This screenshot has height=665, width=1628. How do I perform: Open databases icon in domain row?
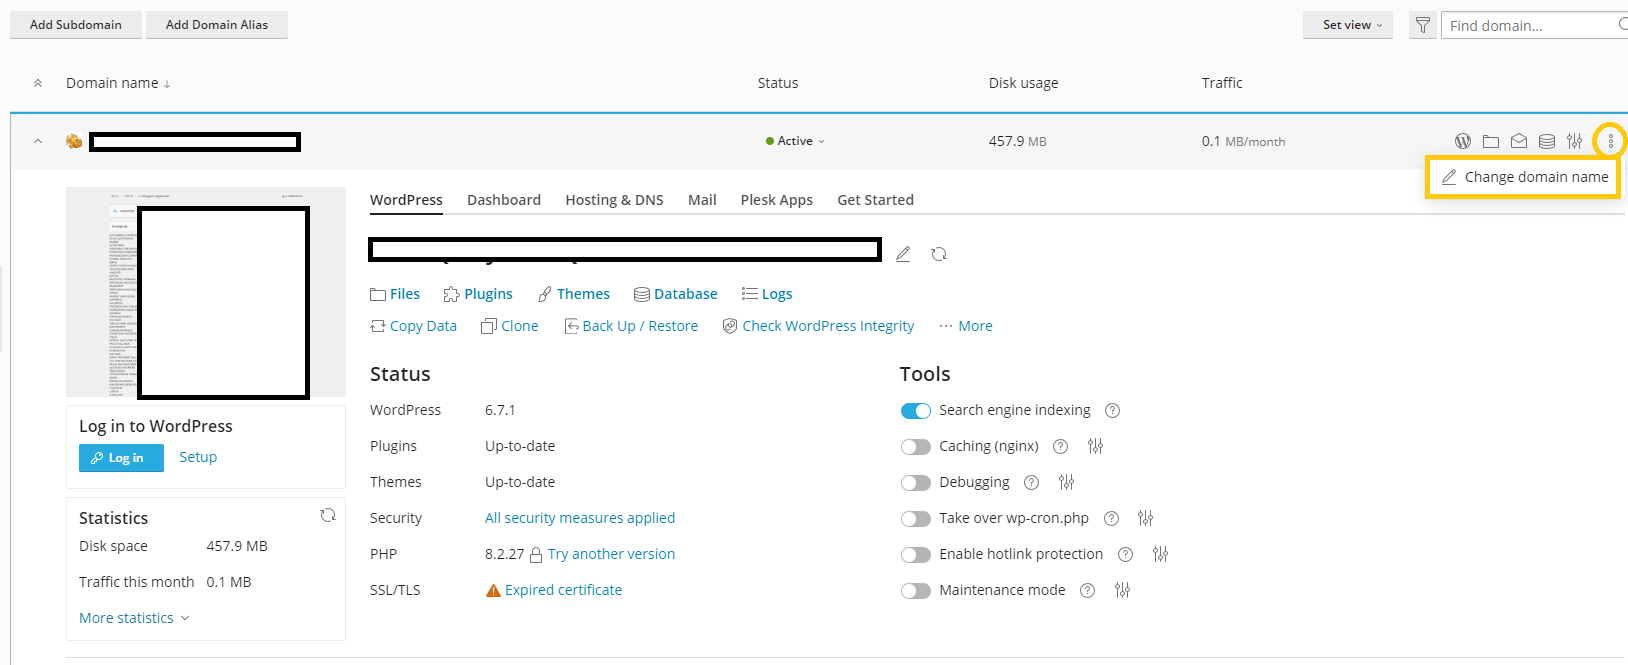[x=1547, y=141]
